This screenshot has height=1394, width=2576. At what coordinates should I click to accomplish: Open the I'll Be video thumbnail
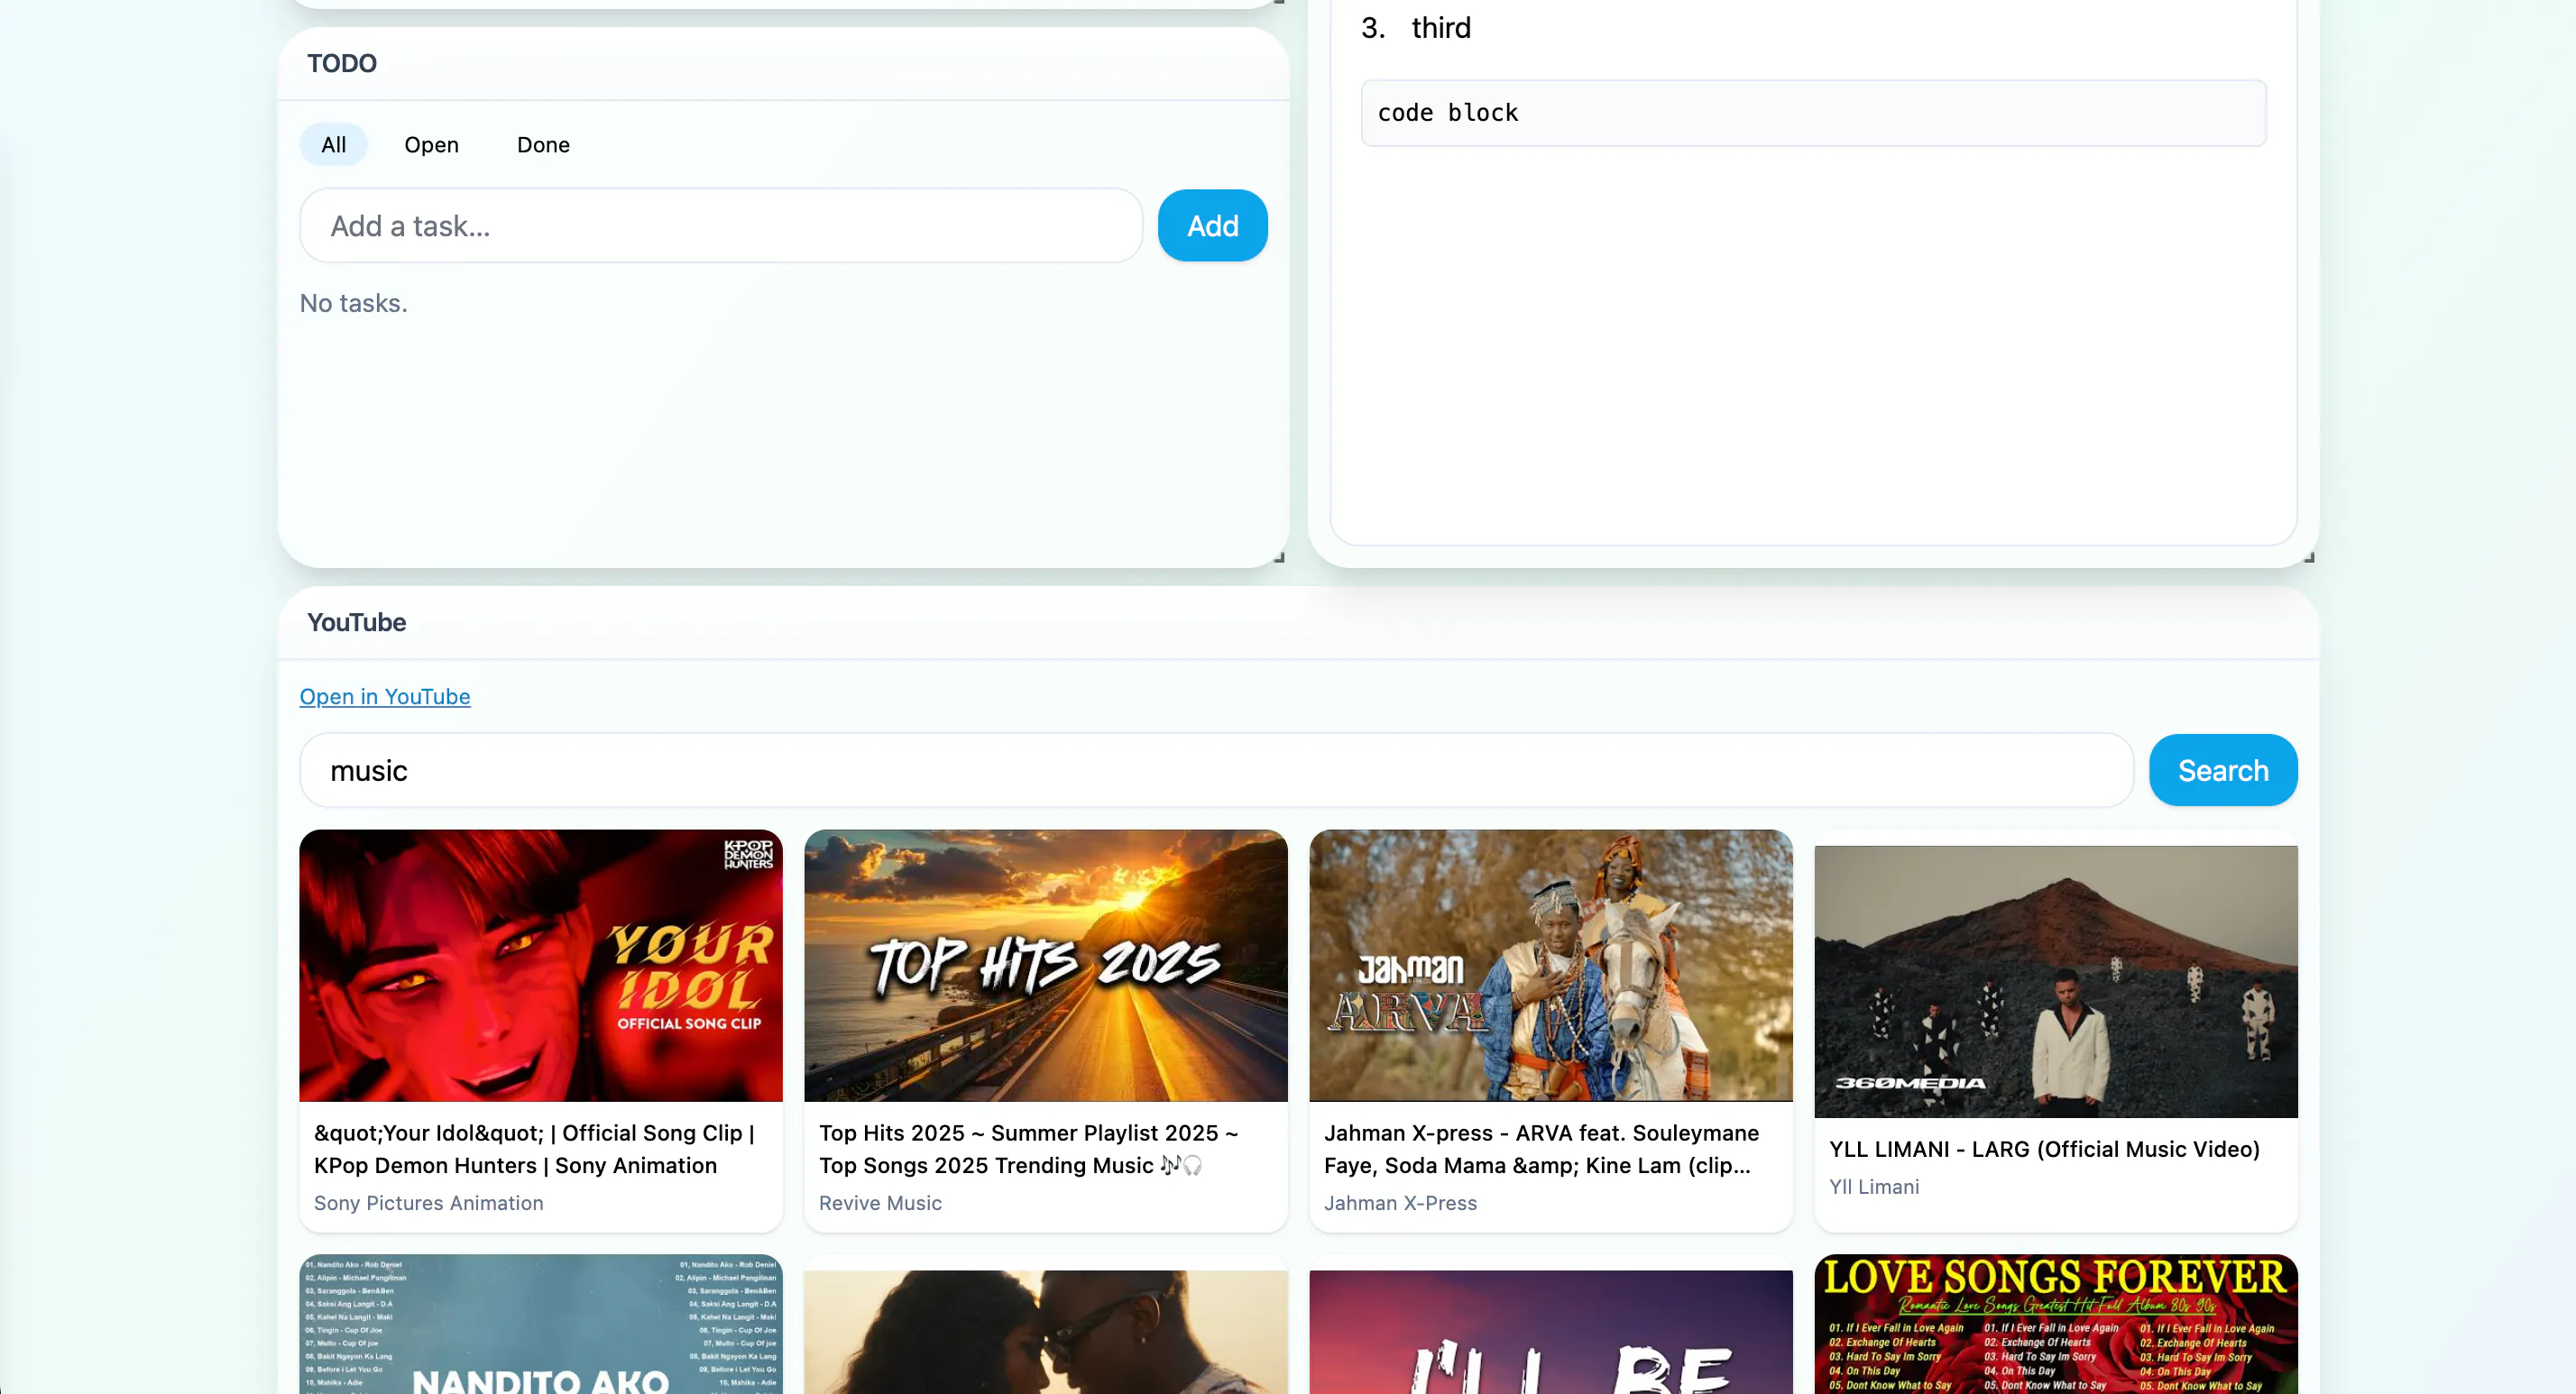(1551, 1332)
